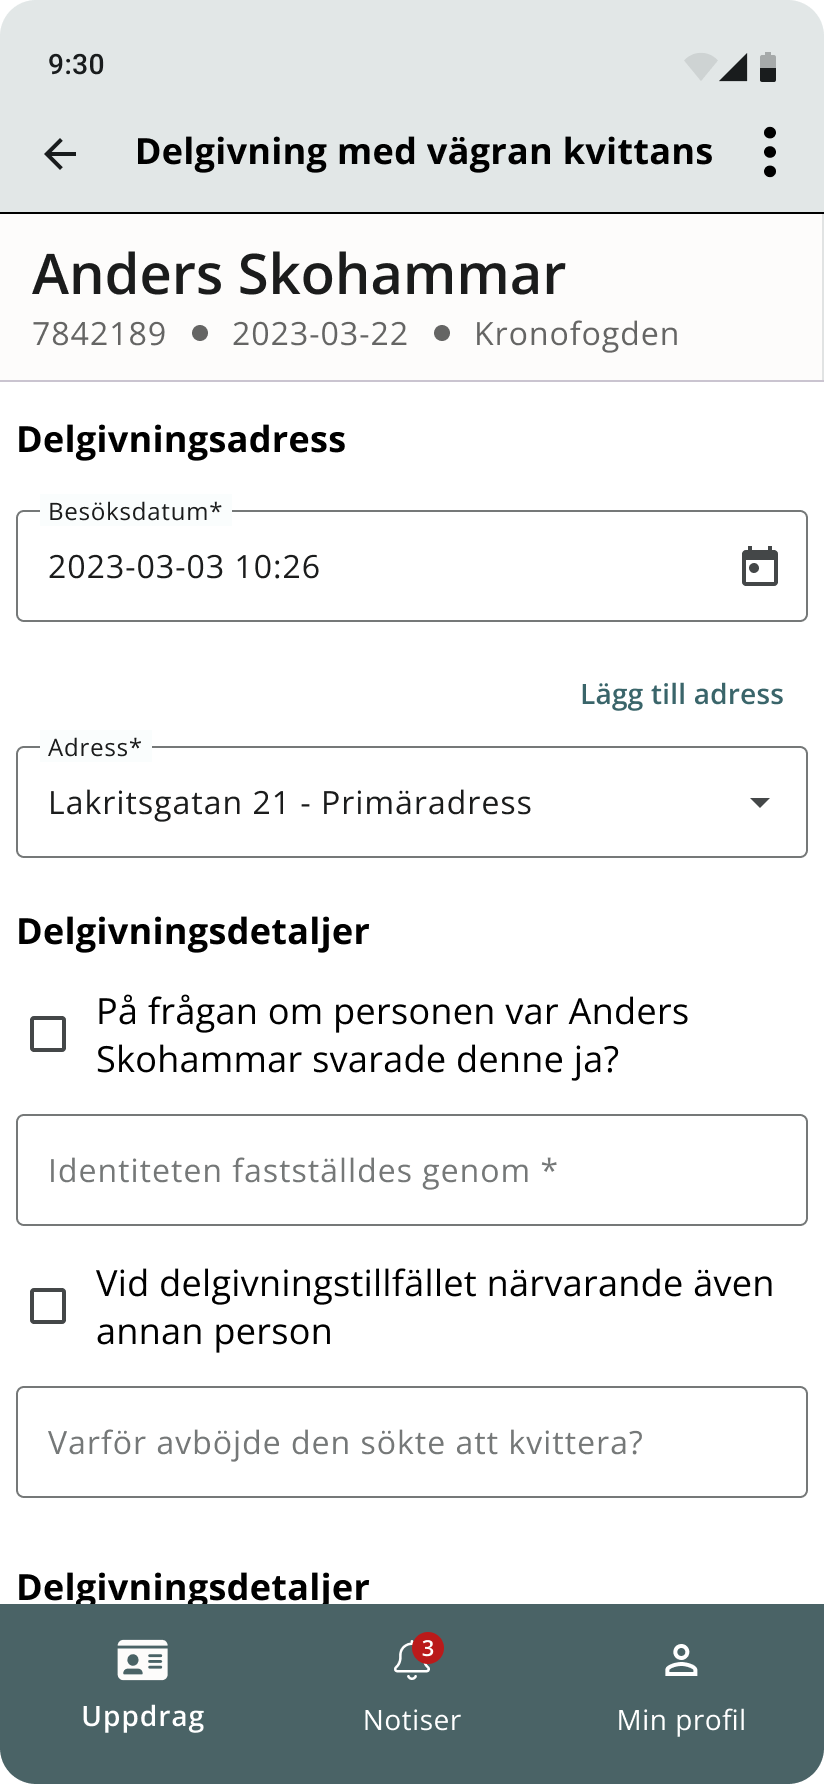Screen dimensions: 824x1784
Task: Tap the Notiser bell icon
Action: tap(410, 1663)
